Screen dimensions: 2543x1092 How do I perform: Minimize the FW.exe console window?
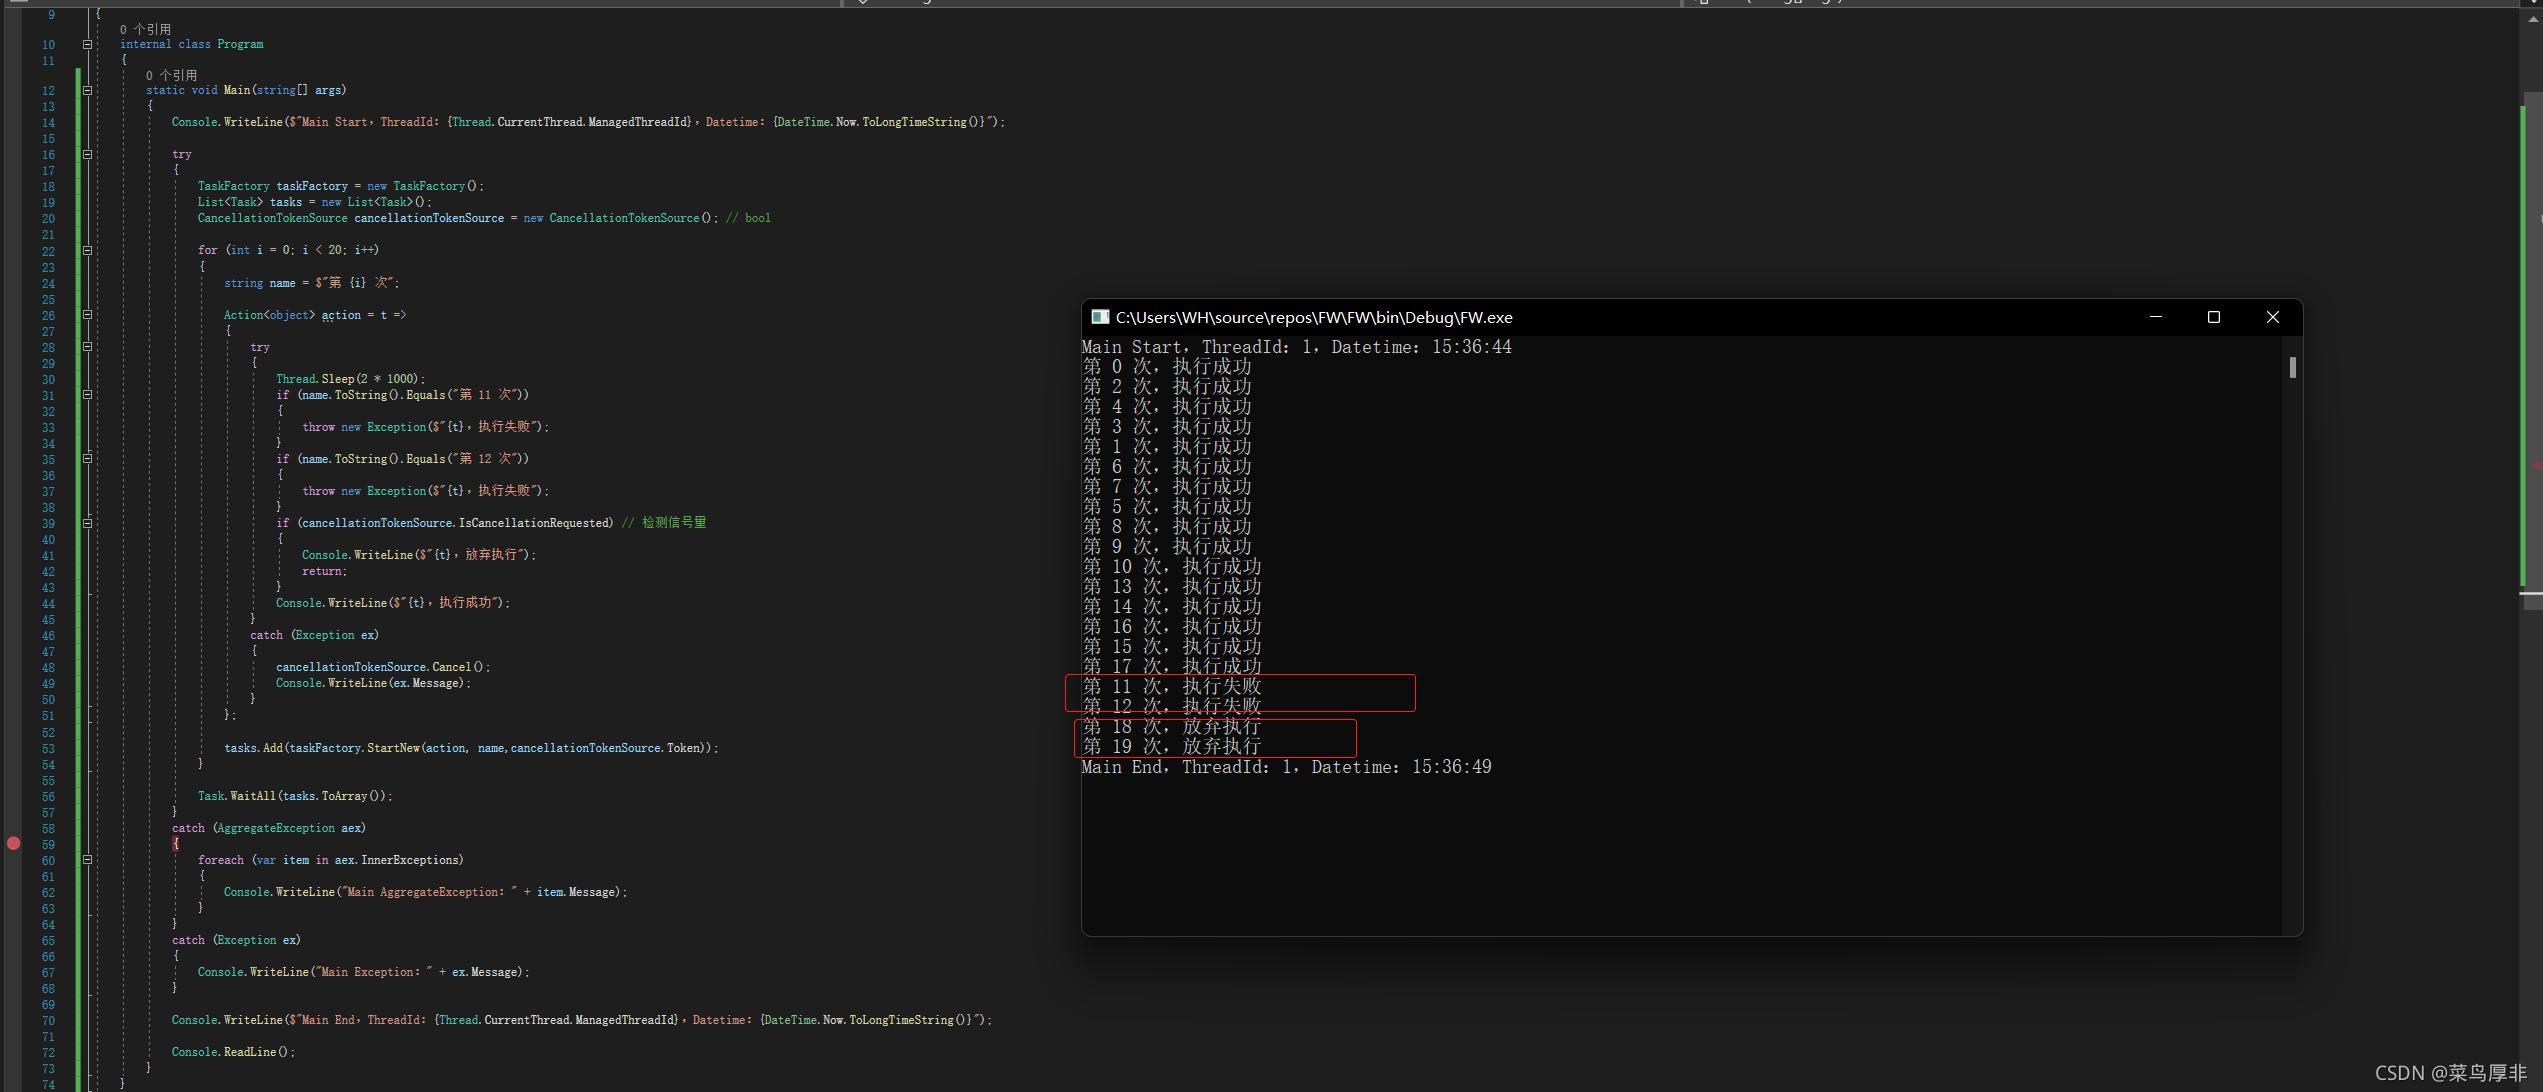(2156, 317)
